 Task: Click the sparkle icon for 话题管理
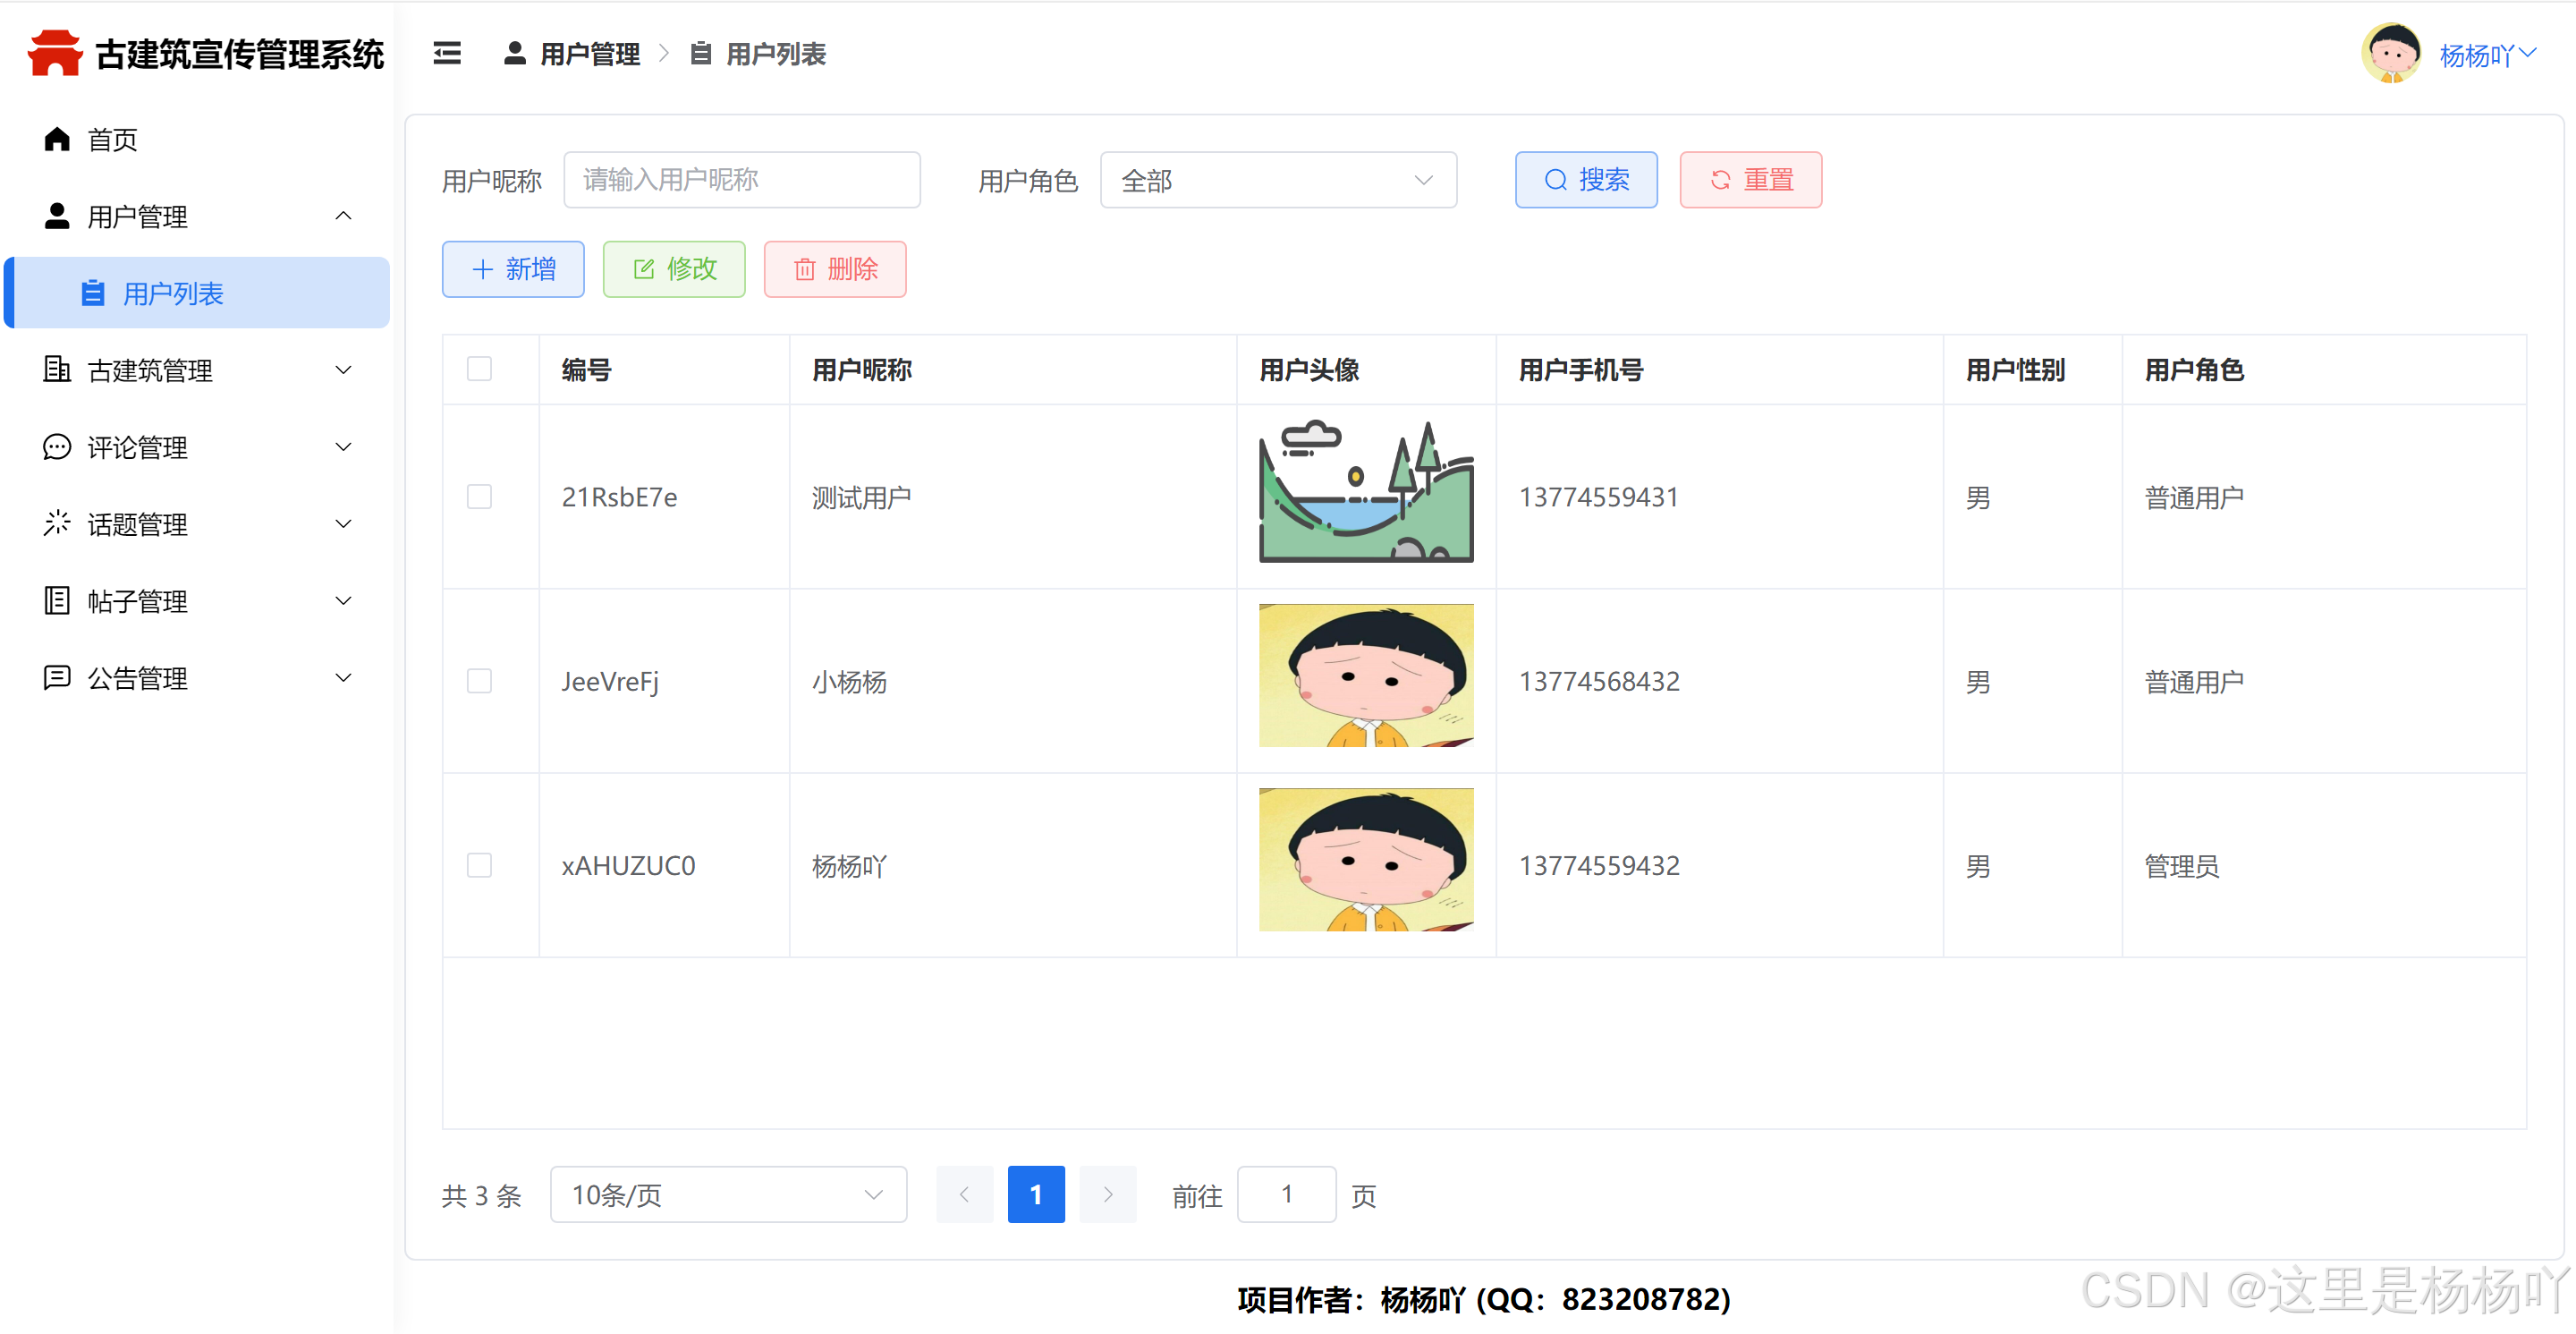57,524
